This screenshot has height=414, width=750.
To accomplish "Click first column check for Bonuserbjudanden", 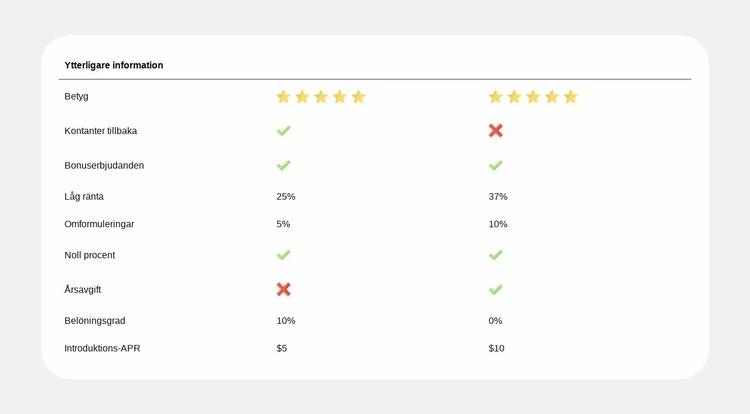I will 284,165.
